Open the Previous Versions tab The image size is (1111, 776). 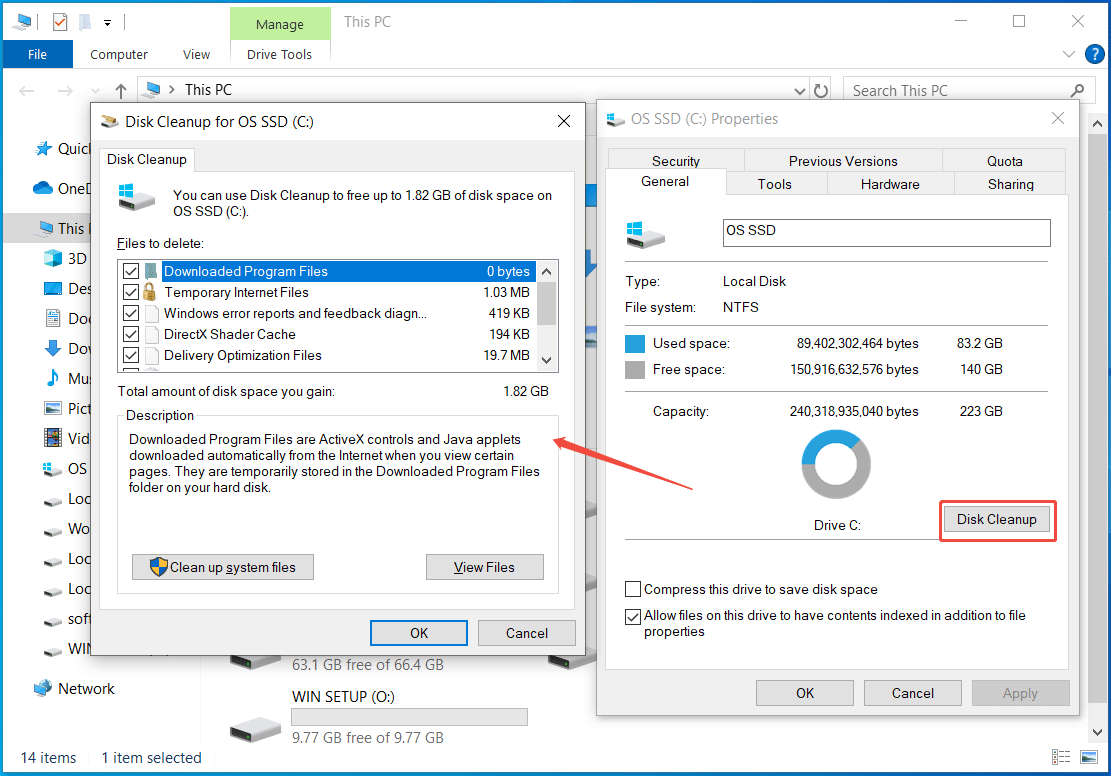(842, 161)
